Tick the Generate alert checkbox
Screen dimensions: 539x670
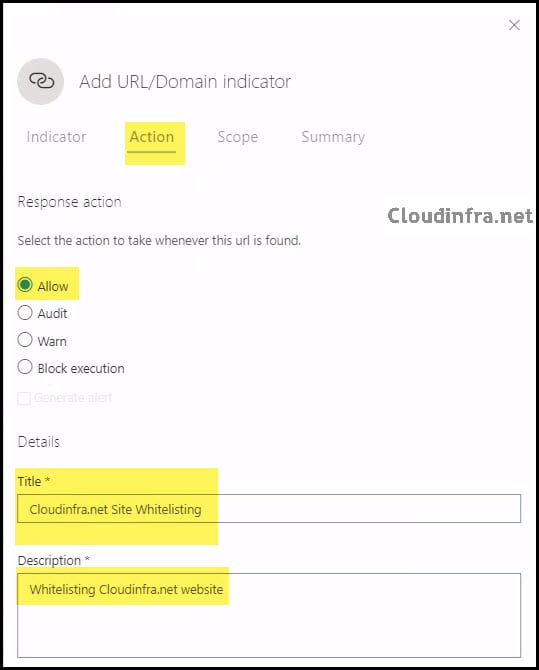click(24, 398)
